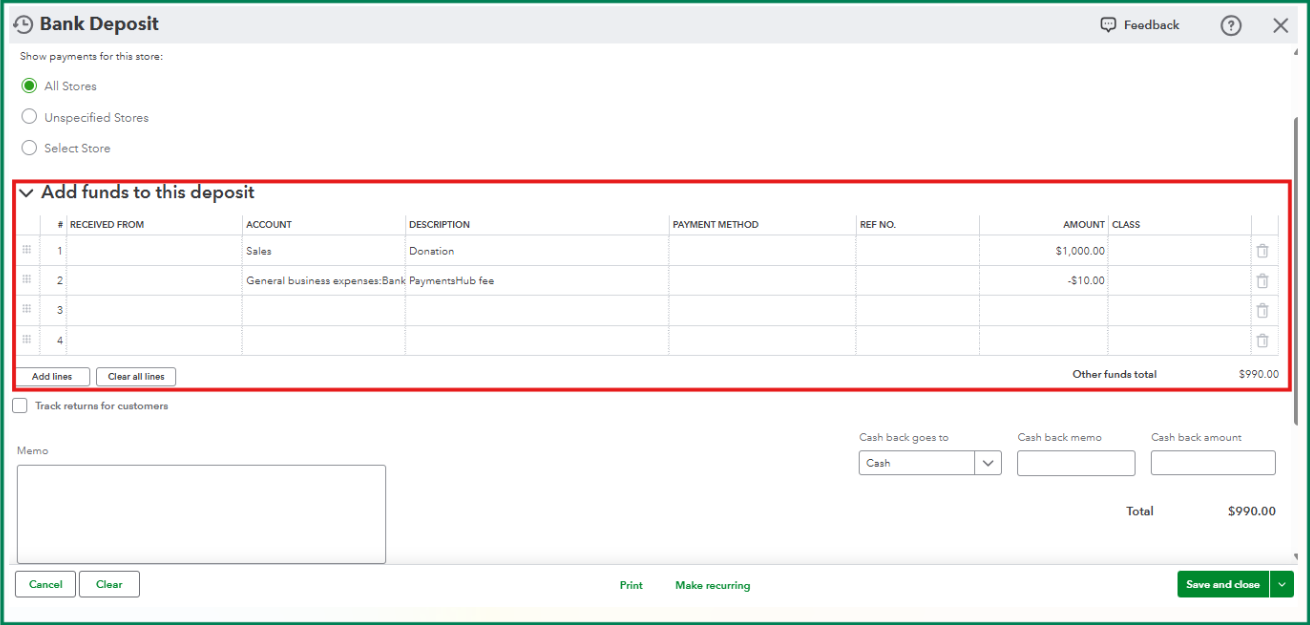The image size is (1310, 625).
Task: Delete the PaymentsHub fee line via trash icon
Action: click(1263, 281)
